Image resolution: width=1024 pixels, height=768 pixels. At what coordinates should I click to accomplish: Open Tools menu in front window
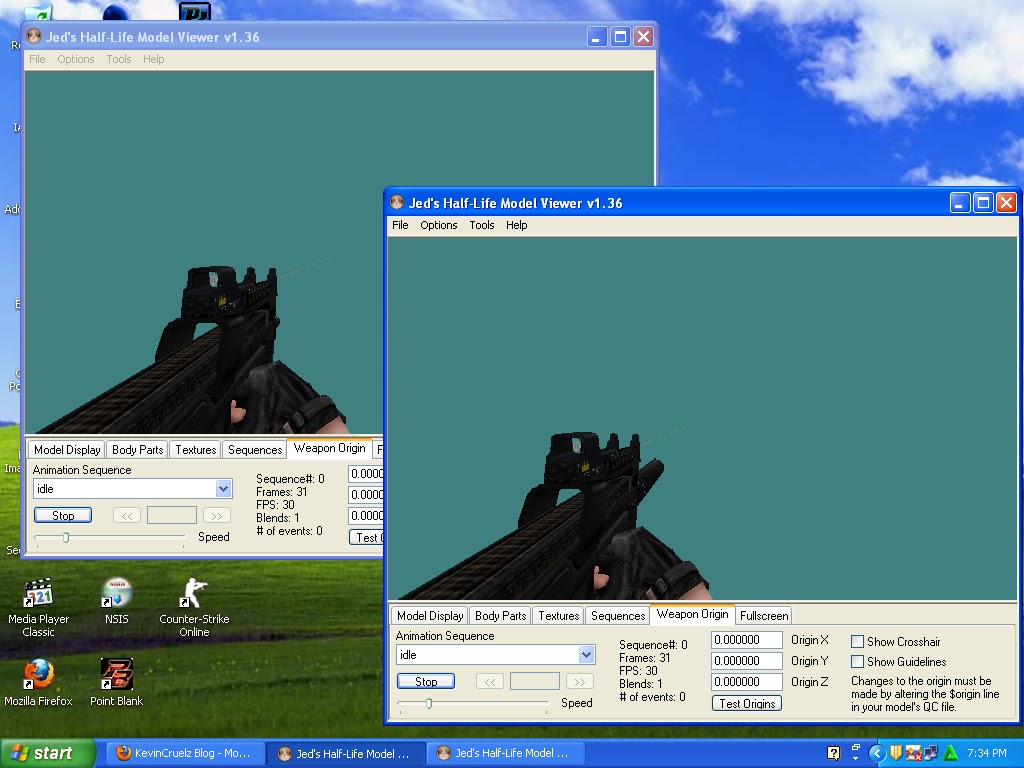481,225
